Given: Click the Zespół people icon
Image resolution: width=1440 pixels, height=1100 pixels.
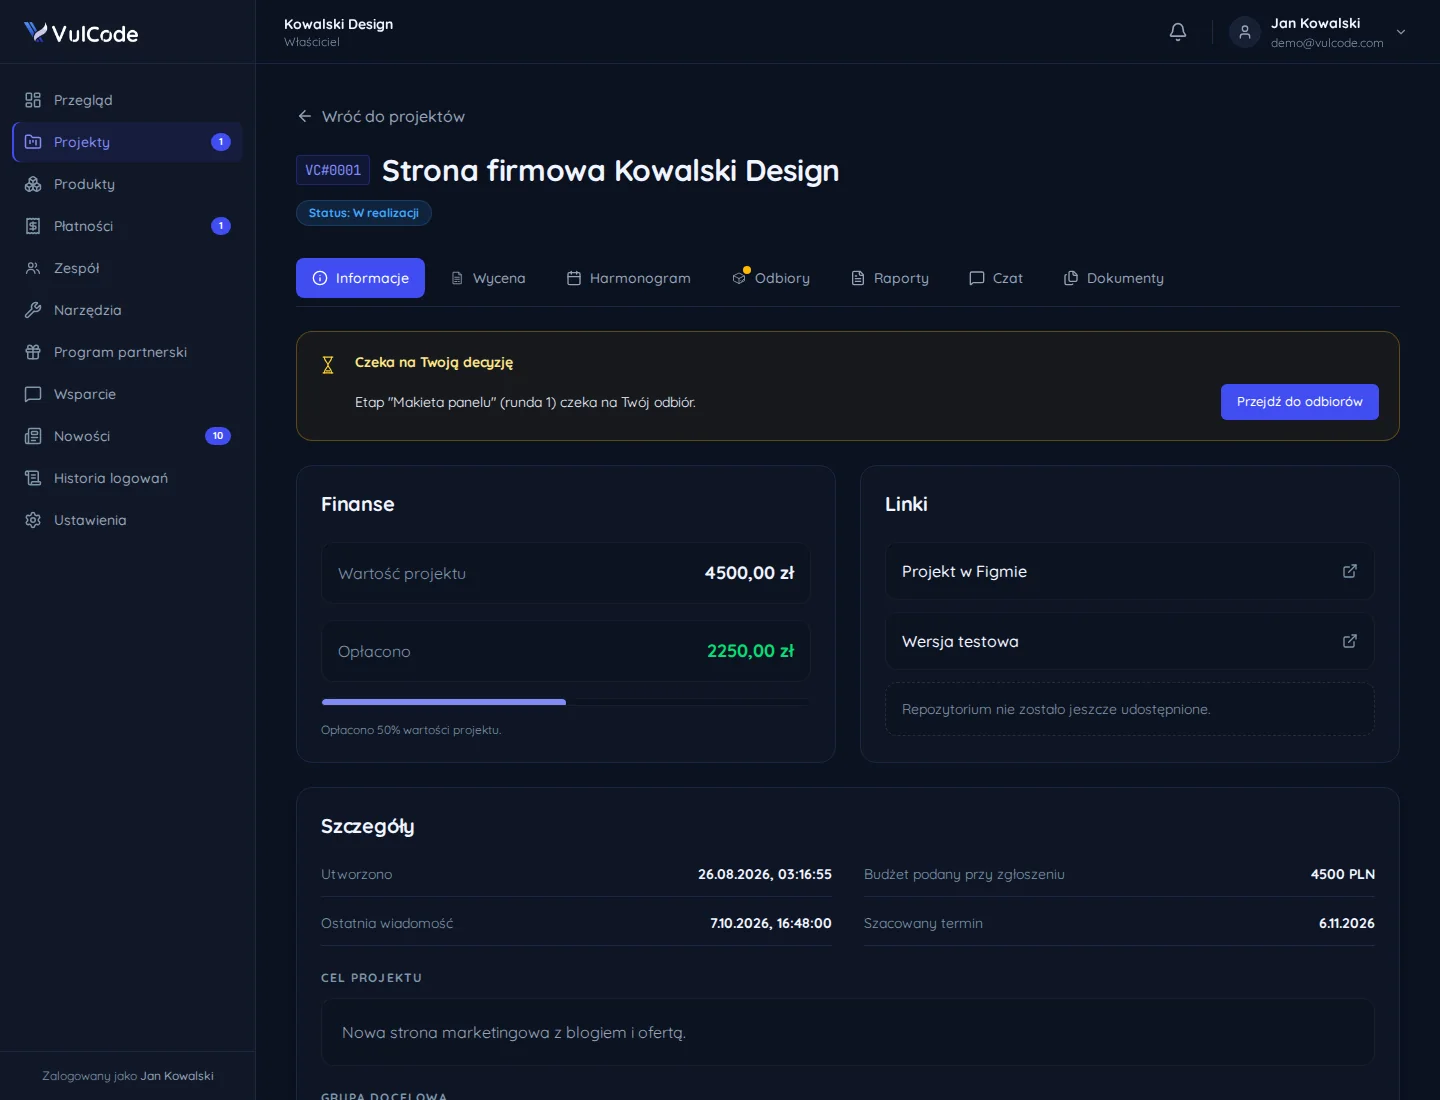Looking at the screenshot, I should click(33, 268).
